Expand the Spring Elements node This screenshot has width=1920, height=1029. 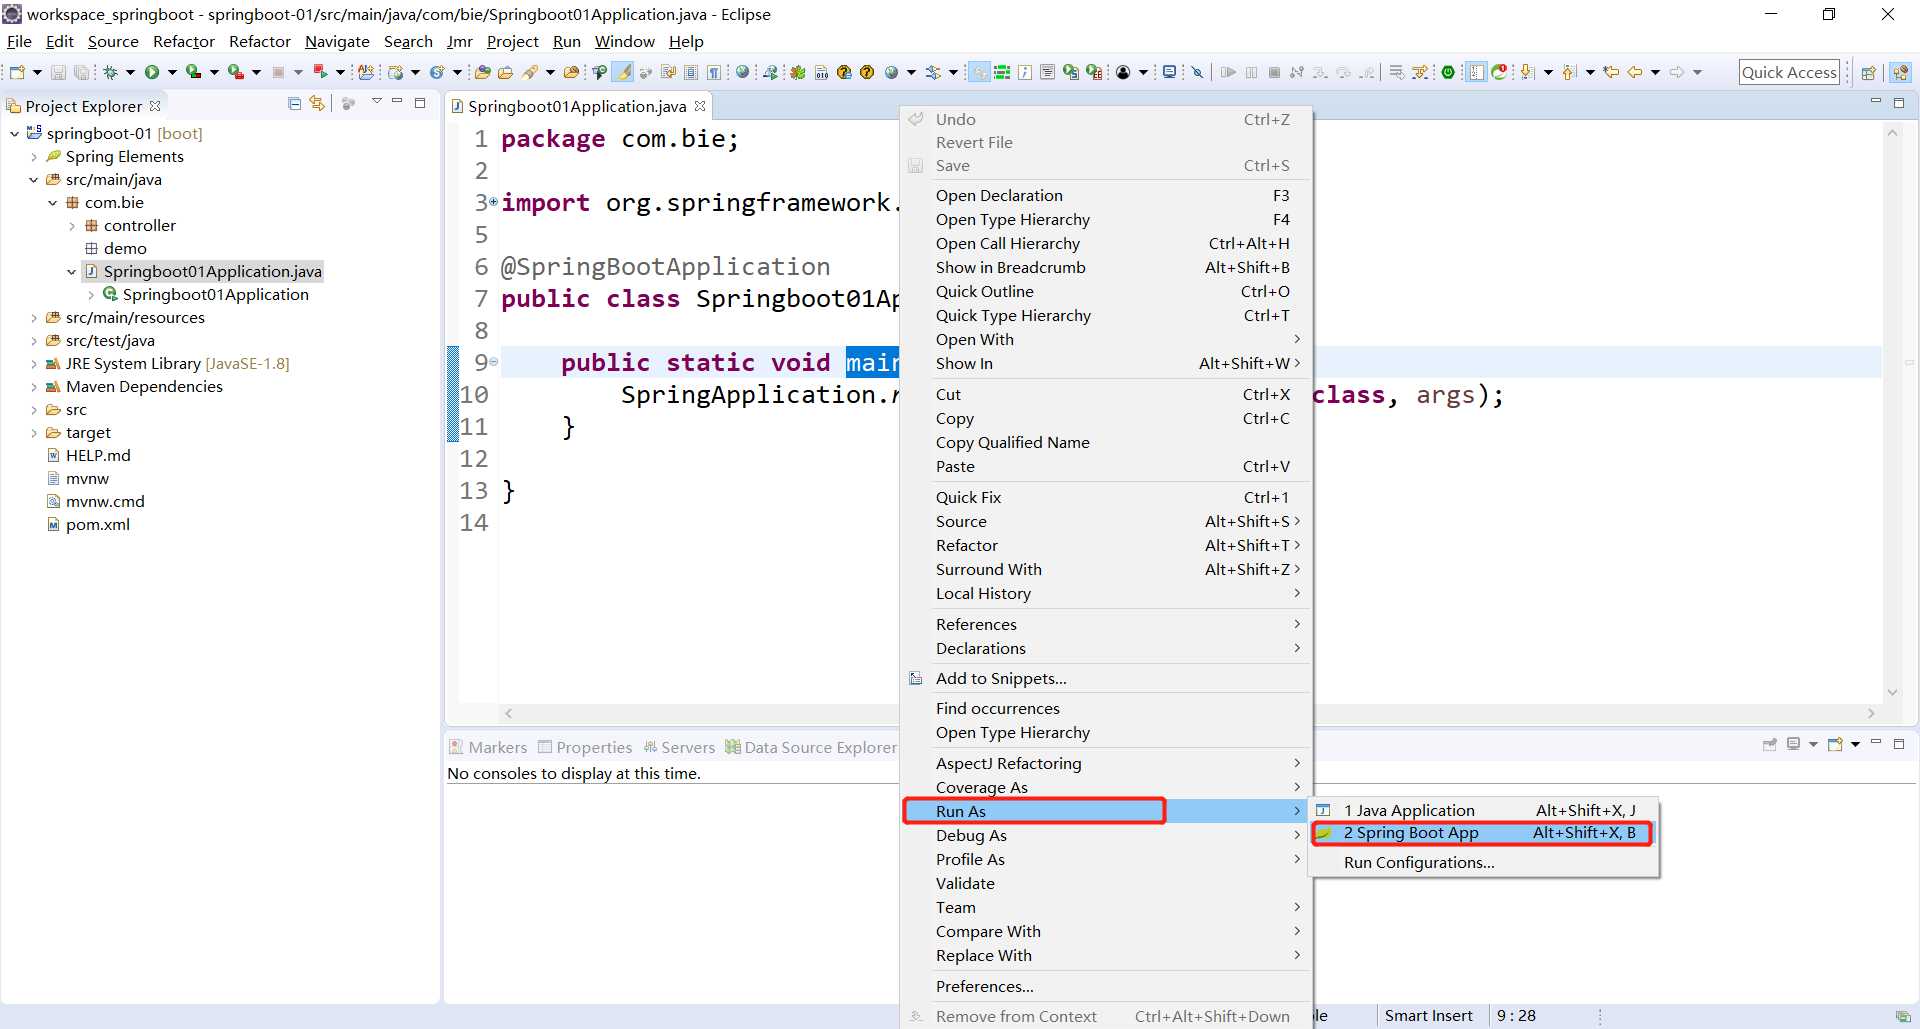click(33, 157)
